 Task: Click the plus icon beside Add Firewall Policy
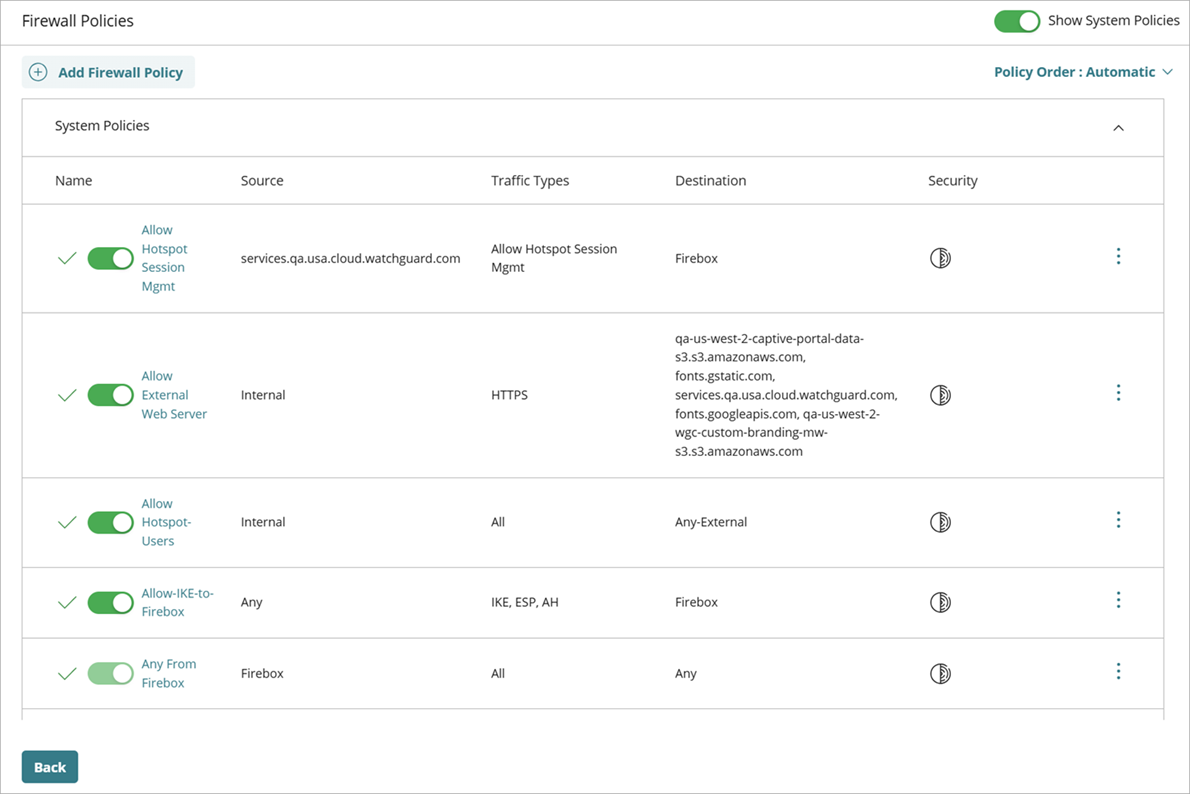tap(38, 72)
